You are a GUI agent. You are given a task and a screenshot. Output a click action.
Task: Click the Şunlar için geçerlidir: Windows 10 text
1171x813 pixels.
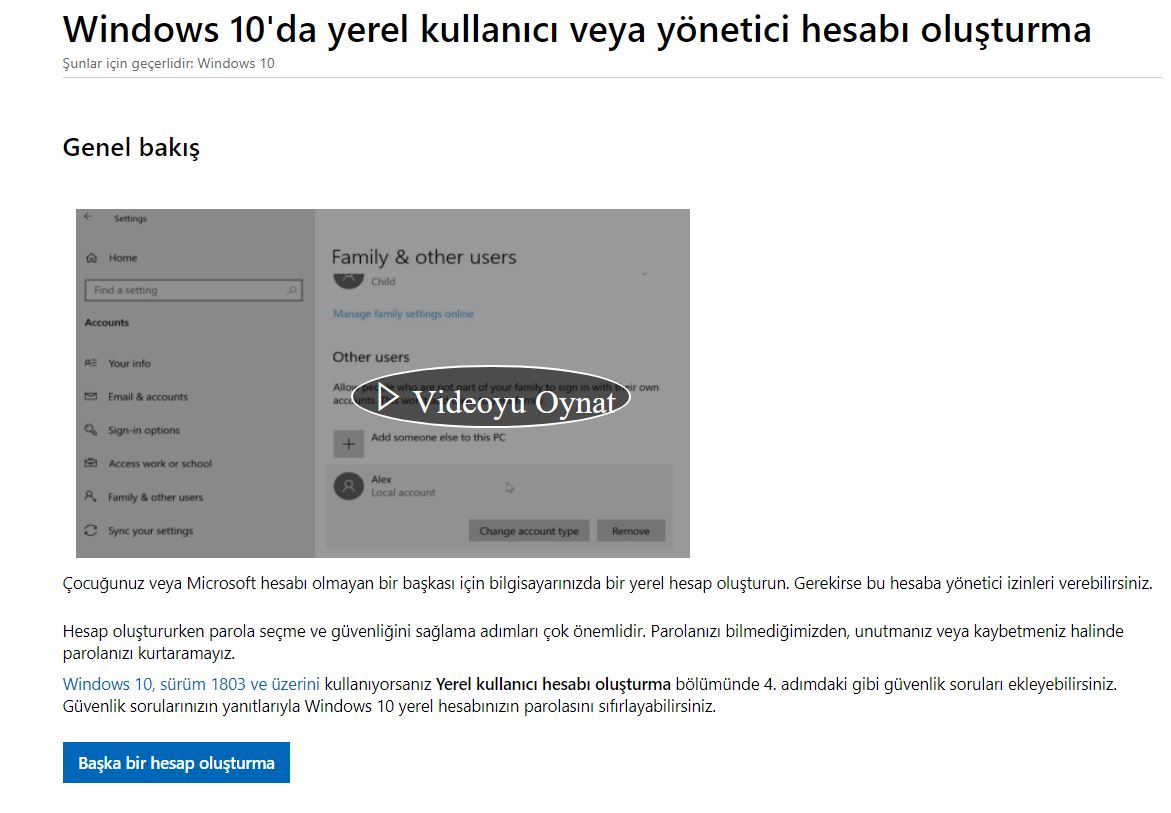169,63
